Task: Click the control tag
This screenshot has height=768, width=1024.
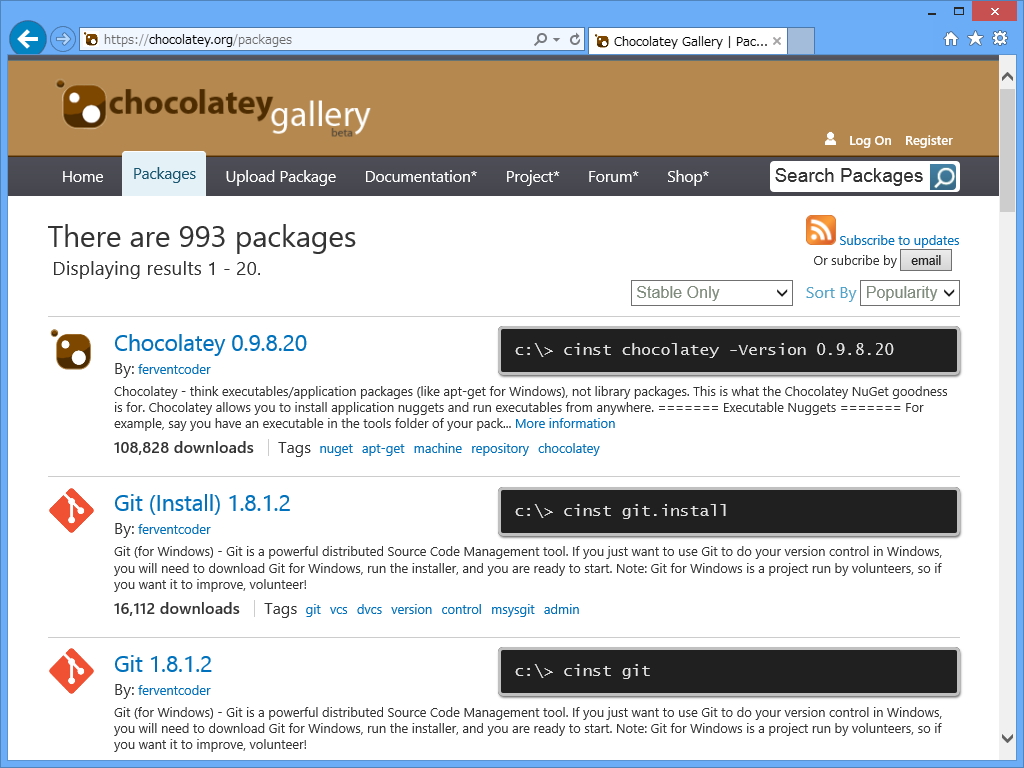Action: point(461,609)
